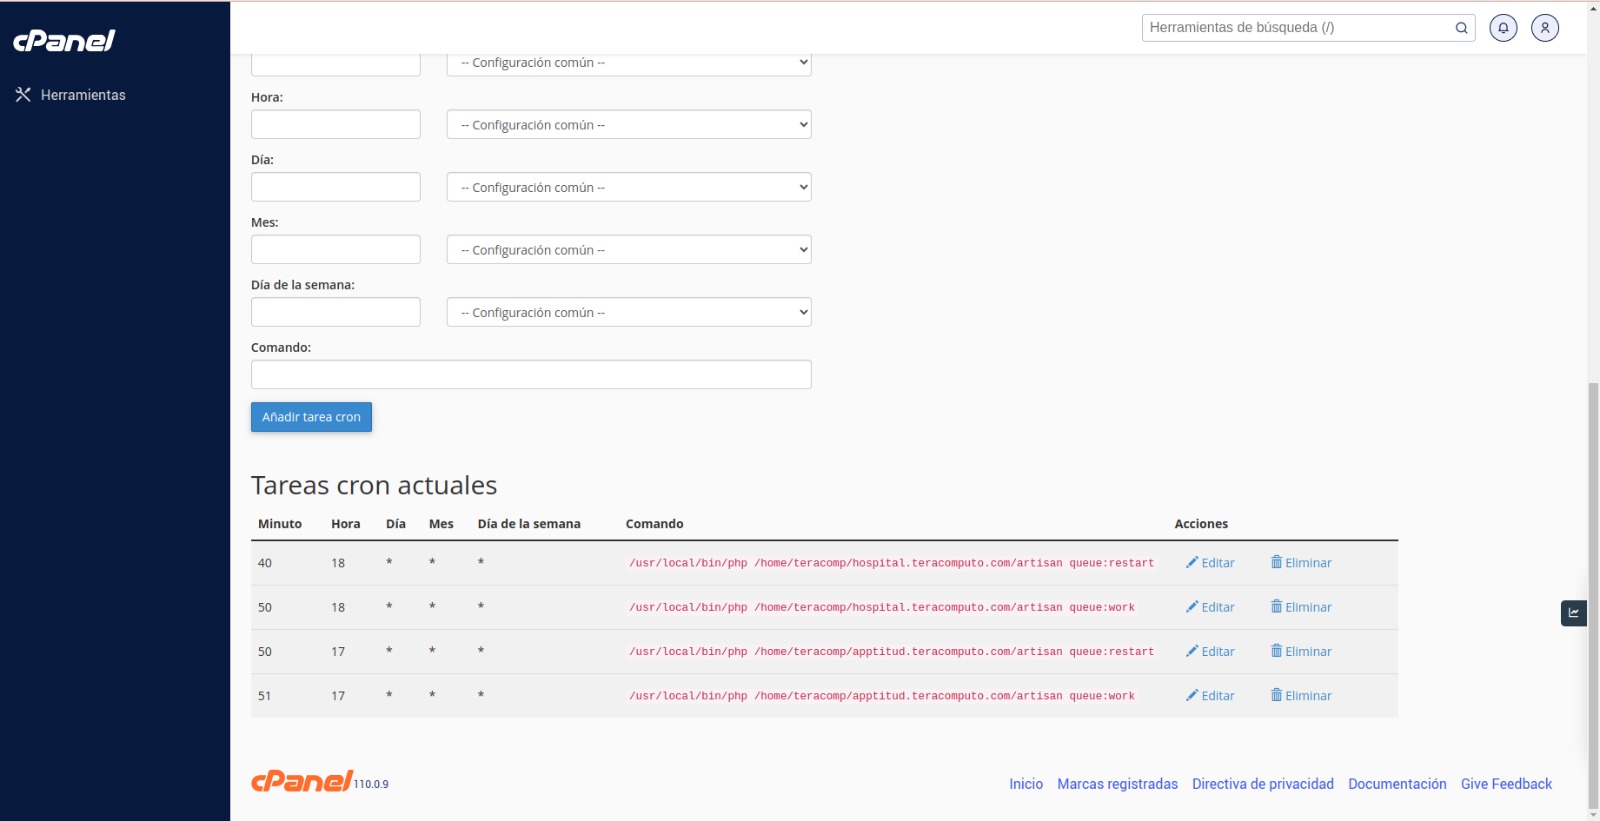Screen dimensions: 1600x821
Task: Edit the hospital queue:restart cron job
Action: [x=1210, y=563]
